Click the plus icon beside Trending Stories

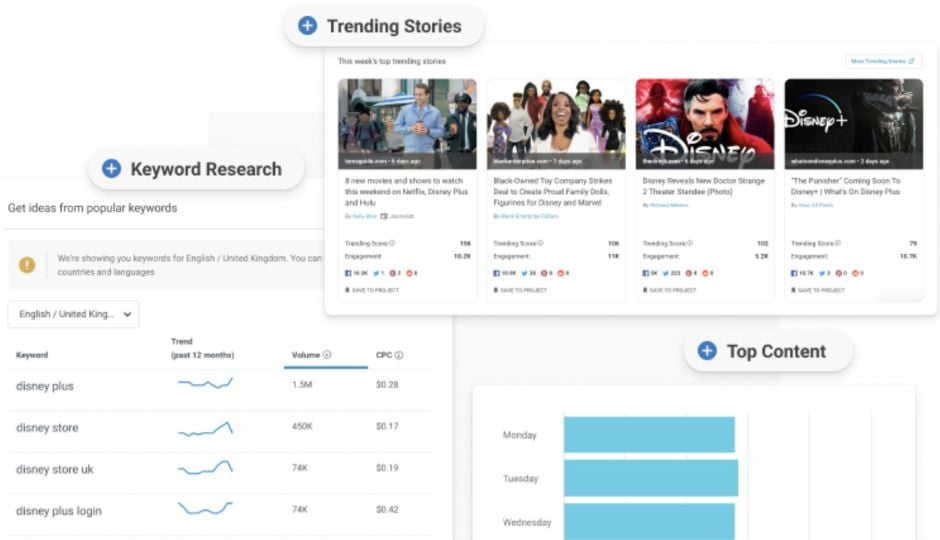[x=308, y=26]
